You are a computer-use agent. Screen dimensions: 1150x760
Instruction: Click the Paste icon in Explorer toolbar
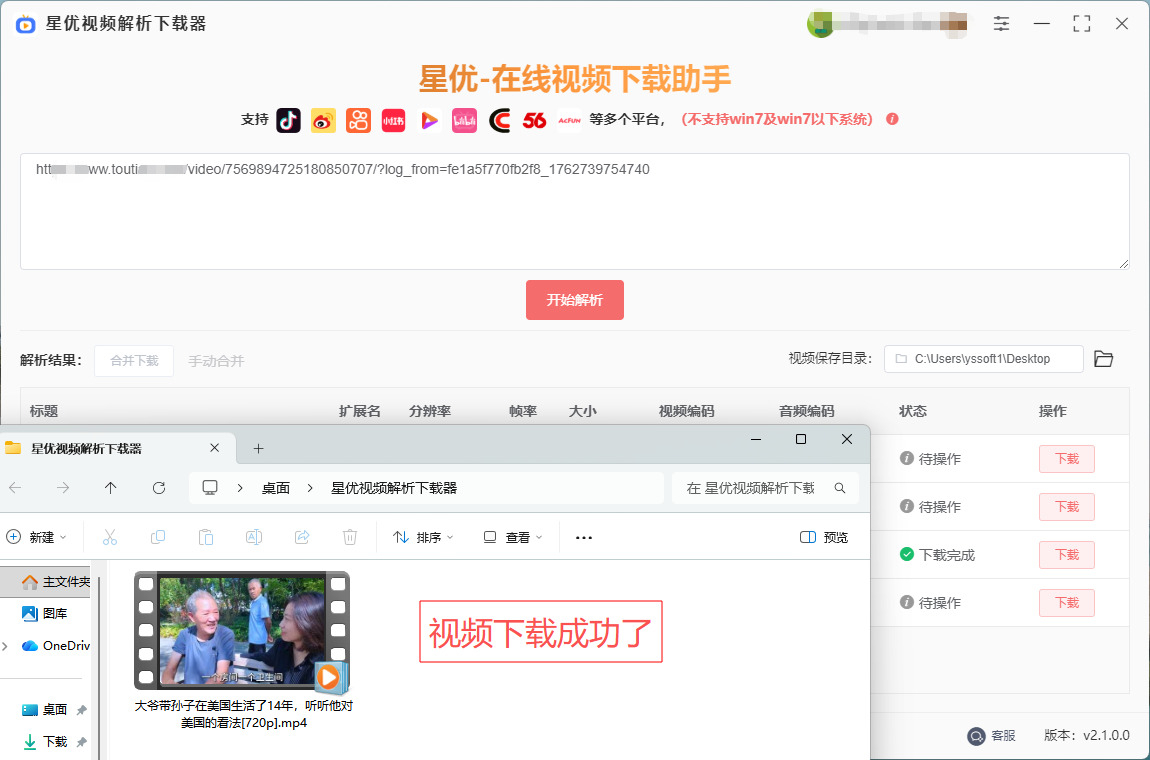(206, 538)
